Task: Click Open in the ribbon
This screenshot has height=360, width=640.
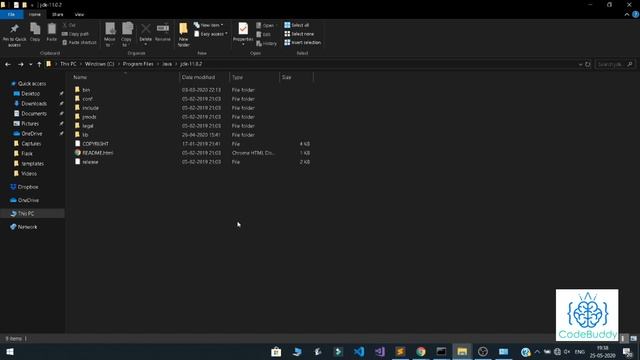Action: click(x=265, y=25)
